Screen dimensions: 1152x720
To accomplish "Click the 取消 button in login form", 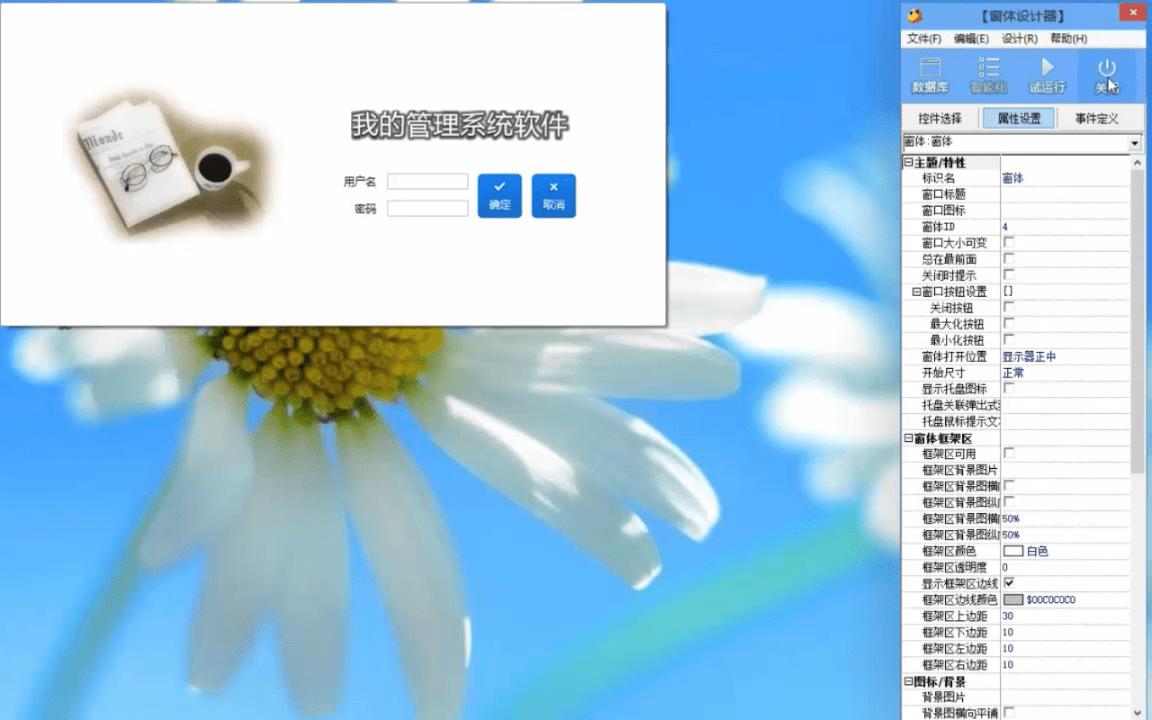I will [x=554, y=195].
